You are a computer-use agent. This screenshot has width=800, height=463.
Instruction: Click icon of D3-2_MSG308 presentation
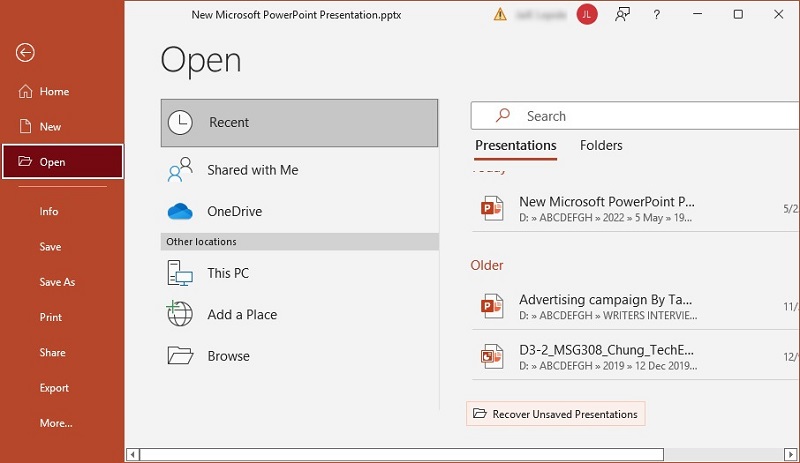(x=492, y=356)
